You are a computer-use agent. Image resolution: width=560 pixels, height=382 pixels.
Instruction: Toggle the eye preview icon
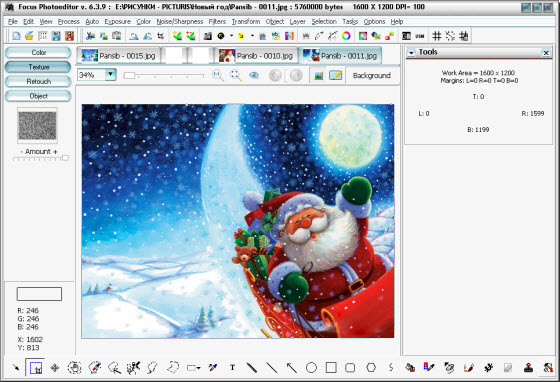tap(254, 75)
